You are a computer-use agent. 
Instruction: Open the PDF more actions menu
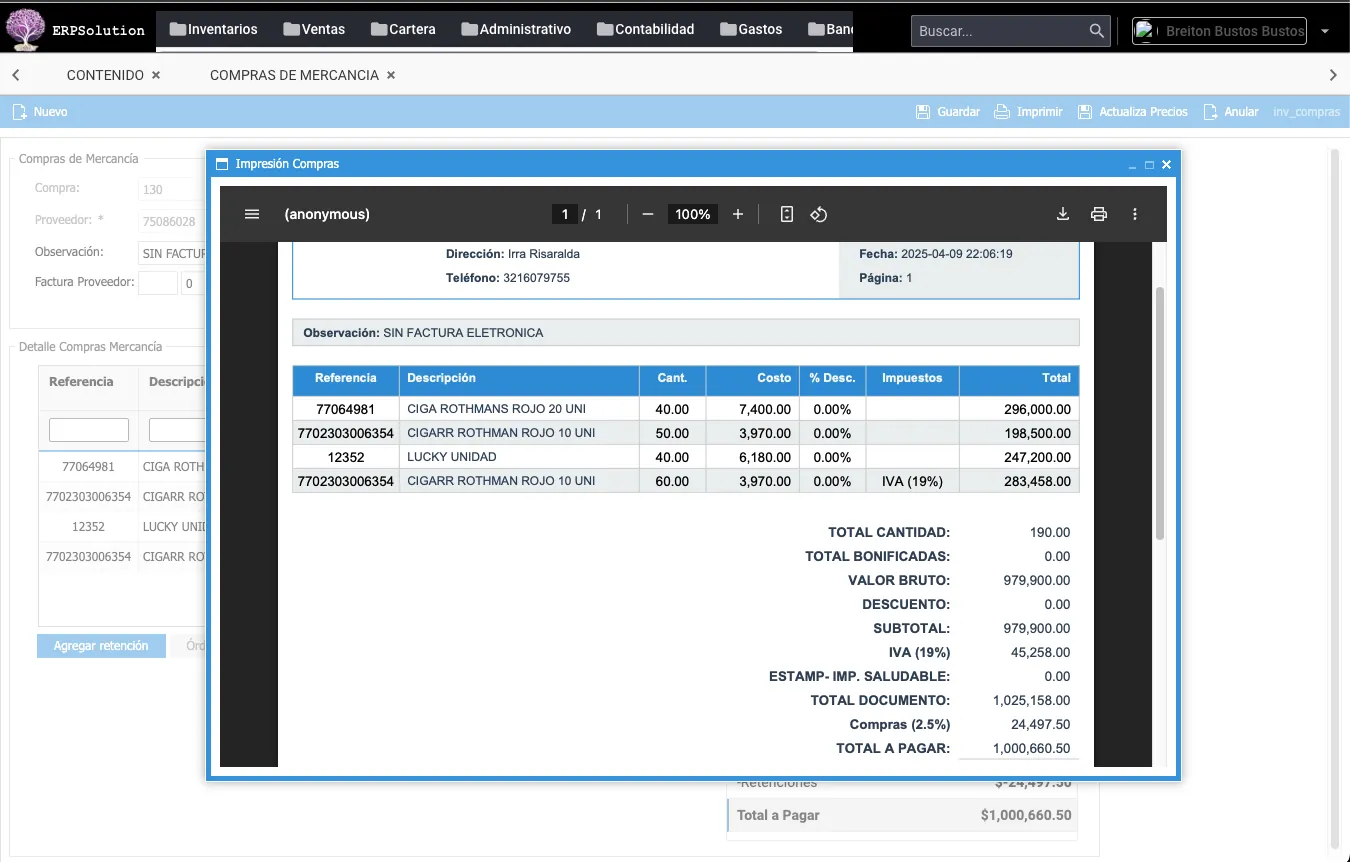point(1135,214)
